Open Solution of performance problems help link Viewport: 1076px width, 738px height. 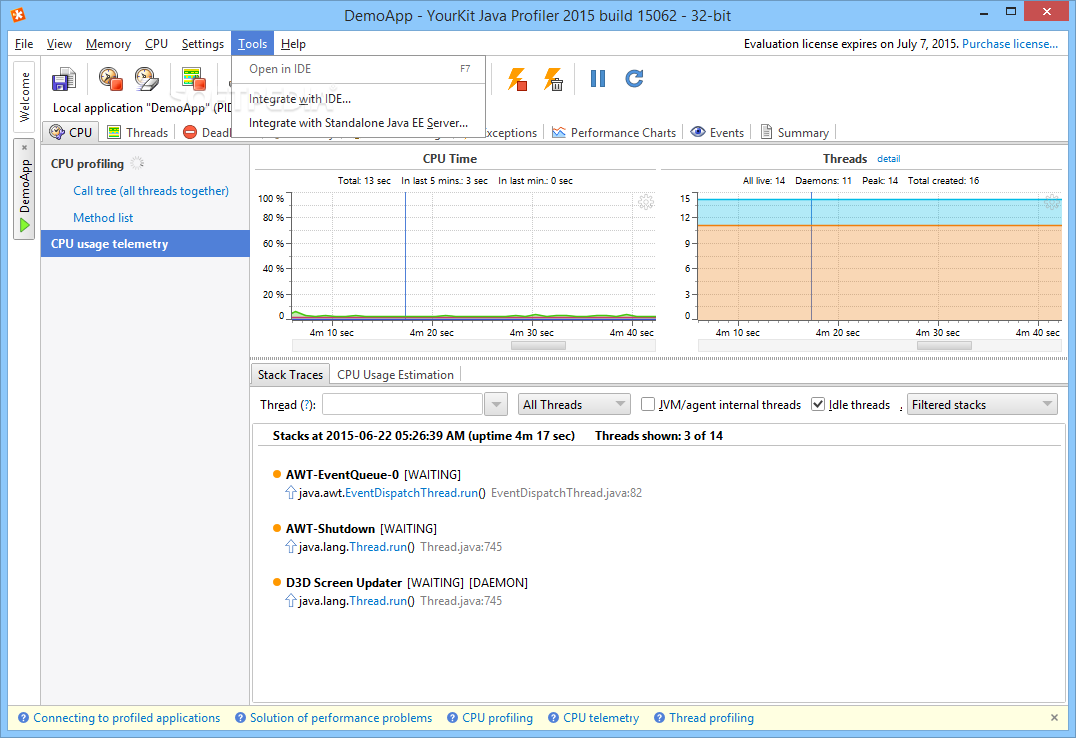click(x=341, y=717)
